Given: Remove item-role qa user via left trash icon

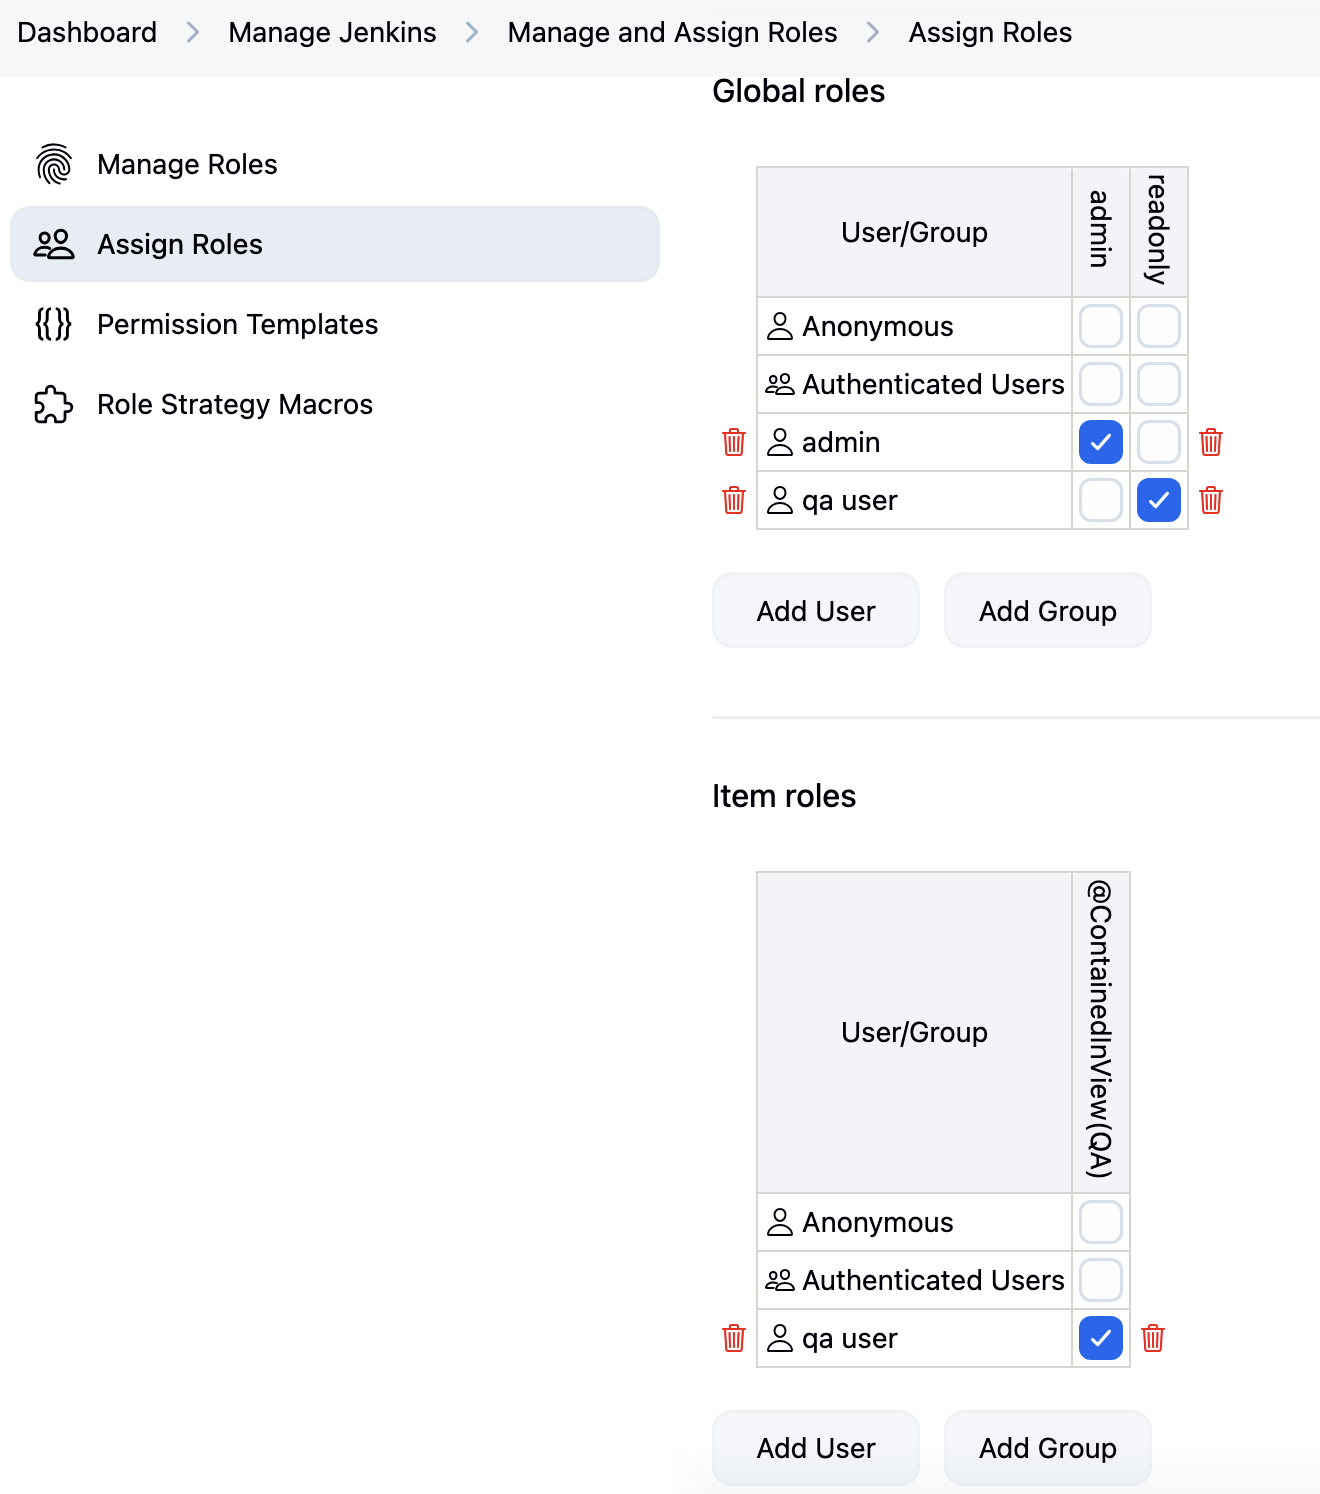Looking at the screenshot, I should tap(734, 1338).
